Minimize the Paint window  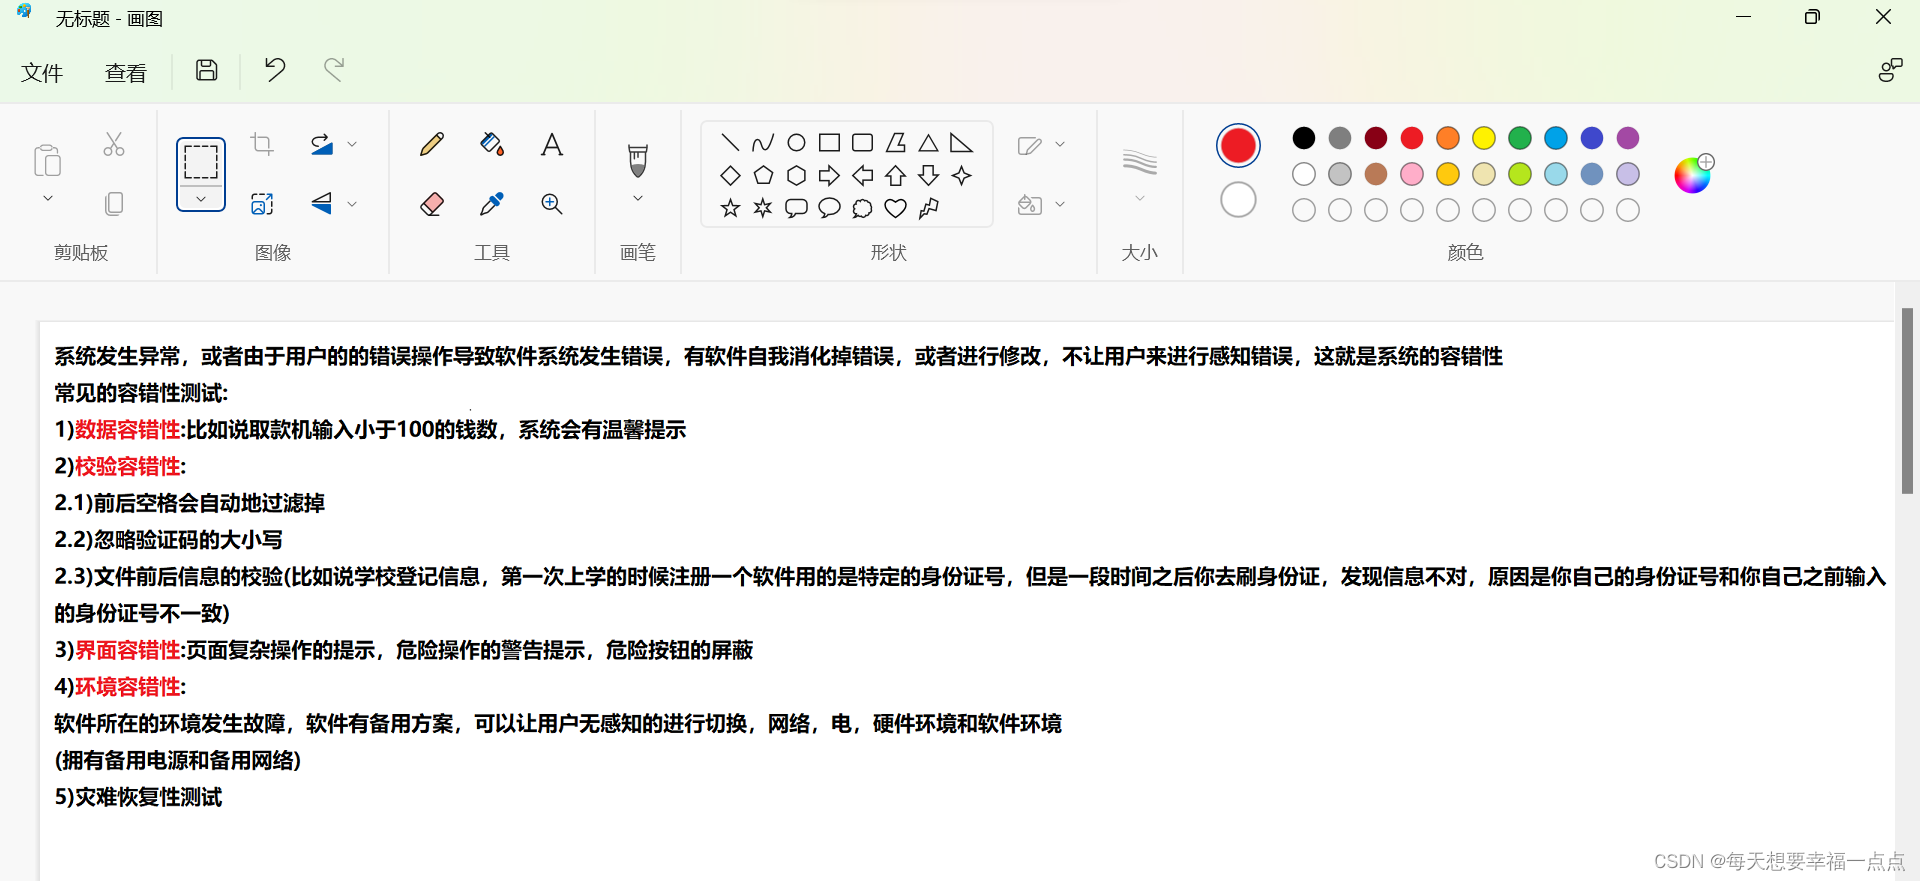tap(1743, 17)
